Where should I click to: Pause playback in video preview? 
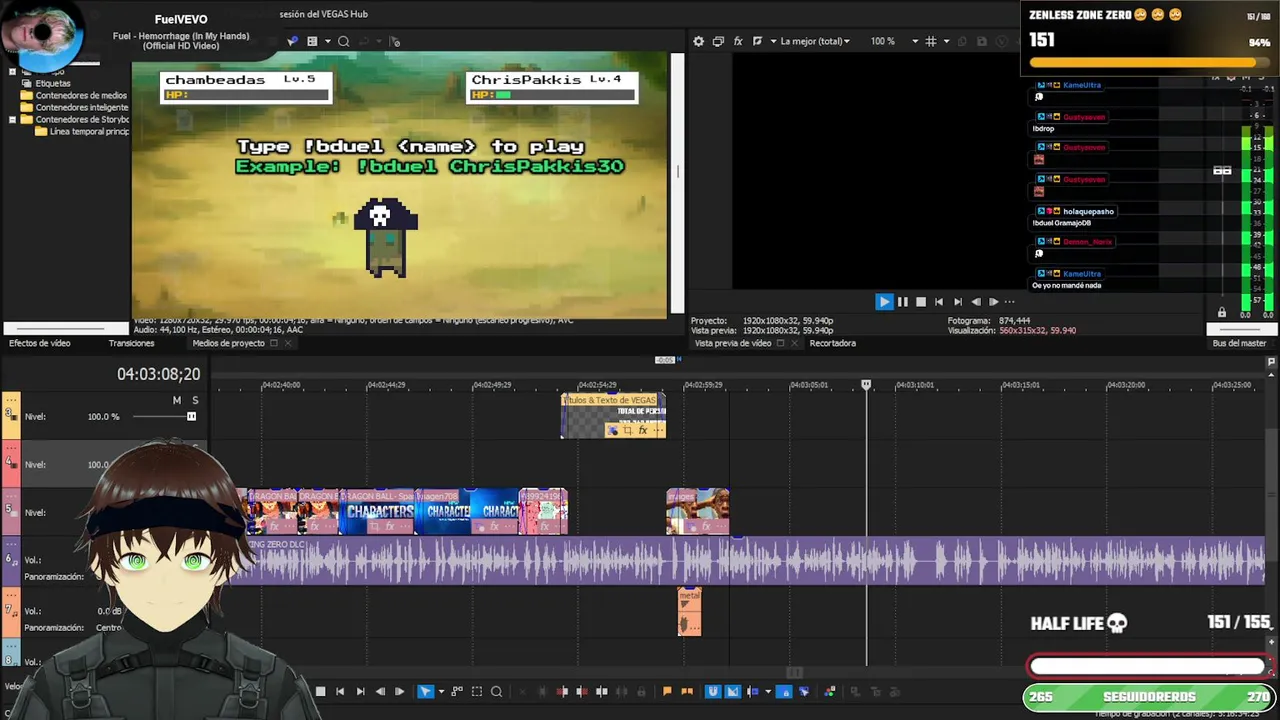pos(903,301)
